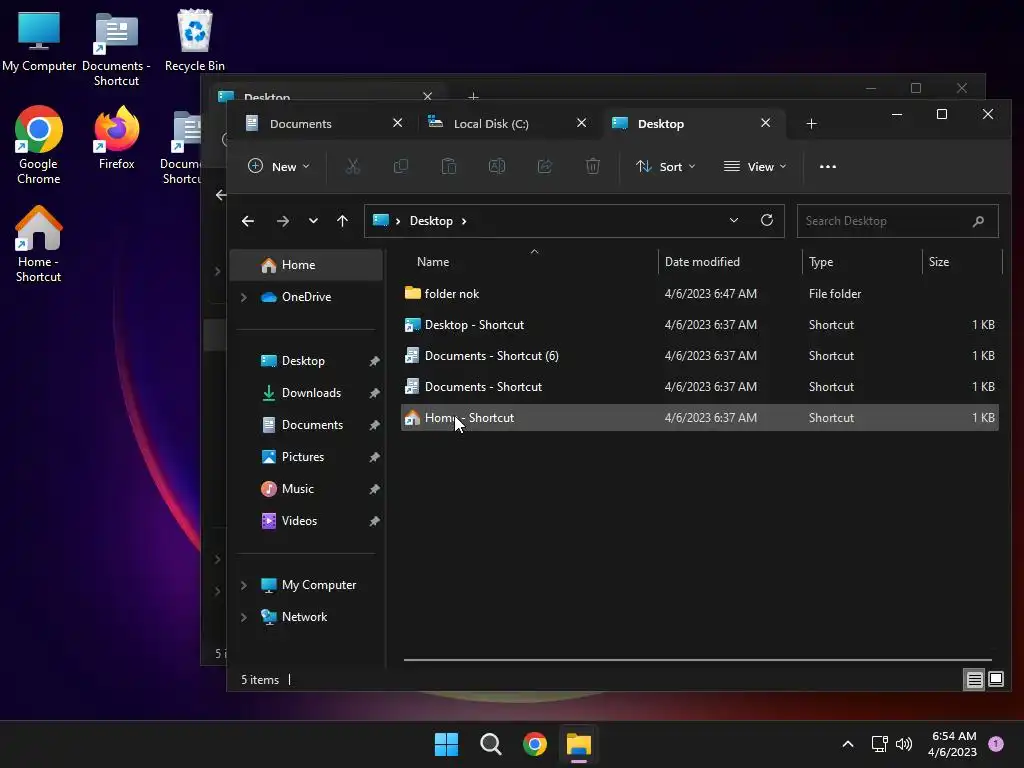Open Documents in navigation pane
Screen dimensions: 1024x768
(306, 425)
